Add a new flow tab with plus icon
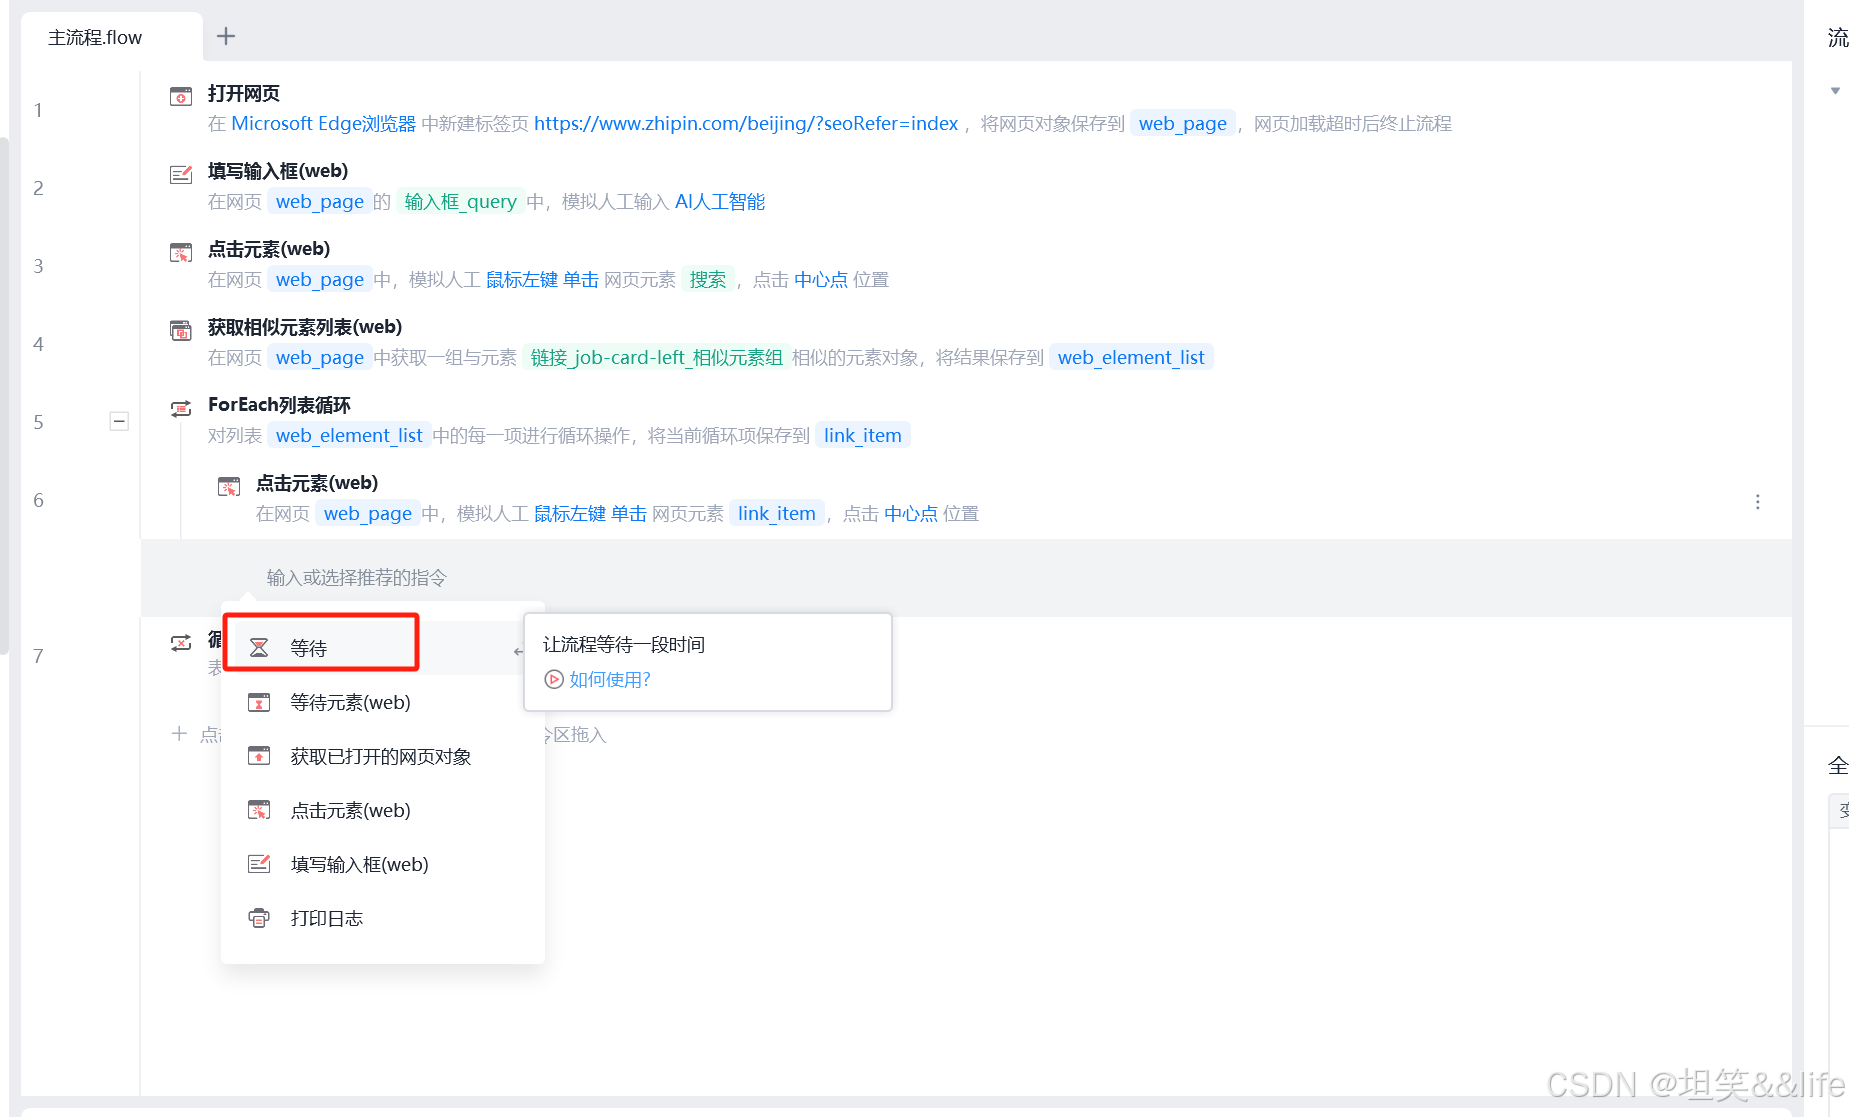Screen dimensions: 1849x1117 point(226,36)
